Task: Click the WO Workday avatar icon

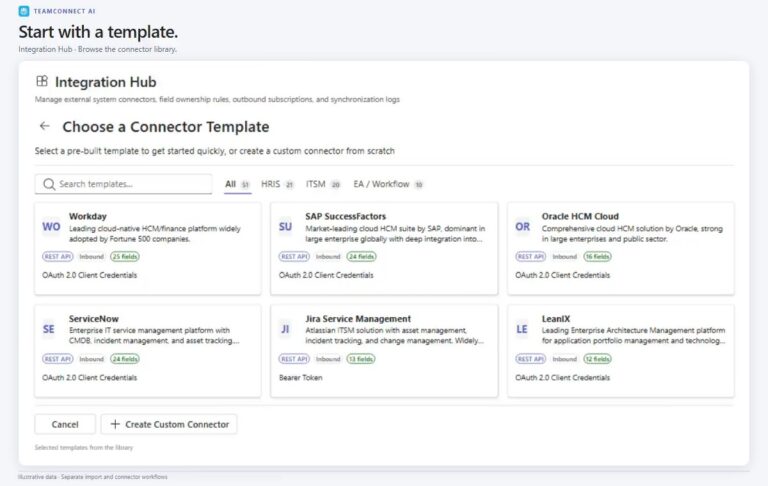Action: point(51,227)
